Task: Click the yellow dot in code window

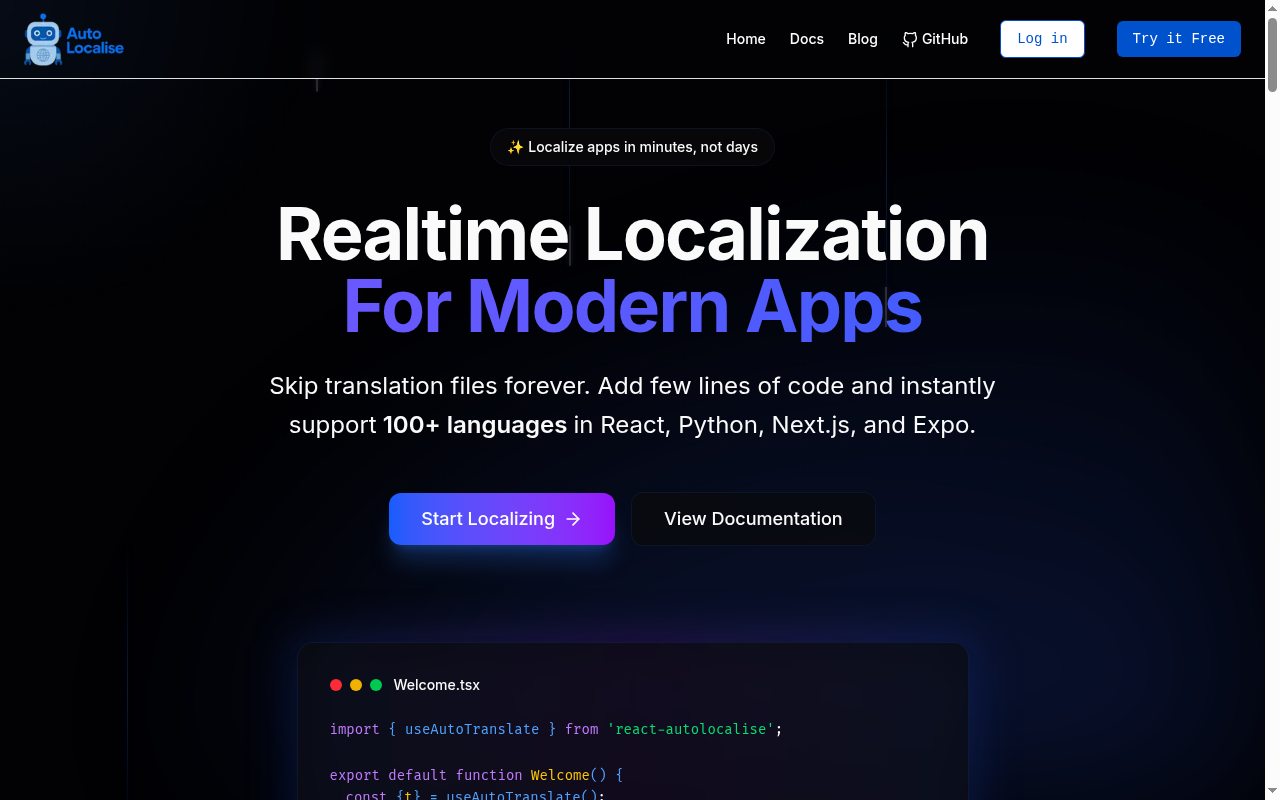Action: 356,685
